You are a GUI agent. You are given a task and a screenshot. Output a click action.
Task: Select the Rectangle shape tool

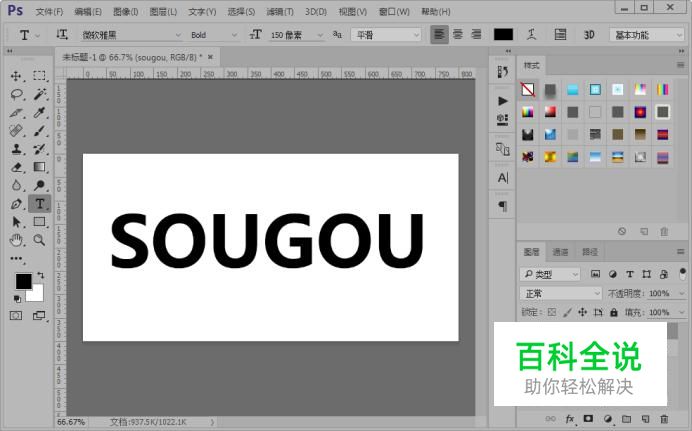[x=39, y=222]
